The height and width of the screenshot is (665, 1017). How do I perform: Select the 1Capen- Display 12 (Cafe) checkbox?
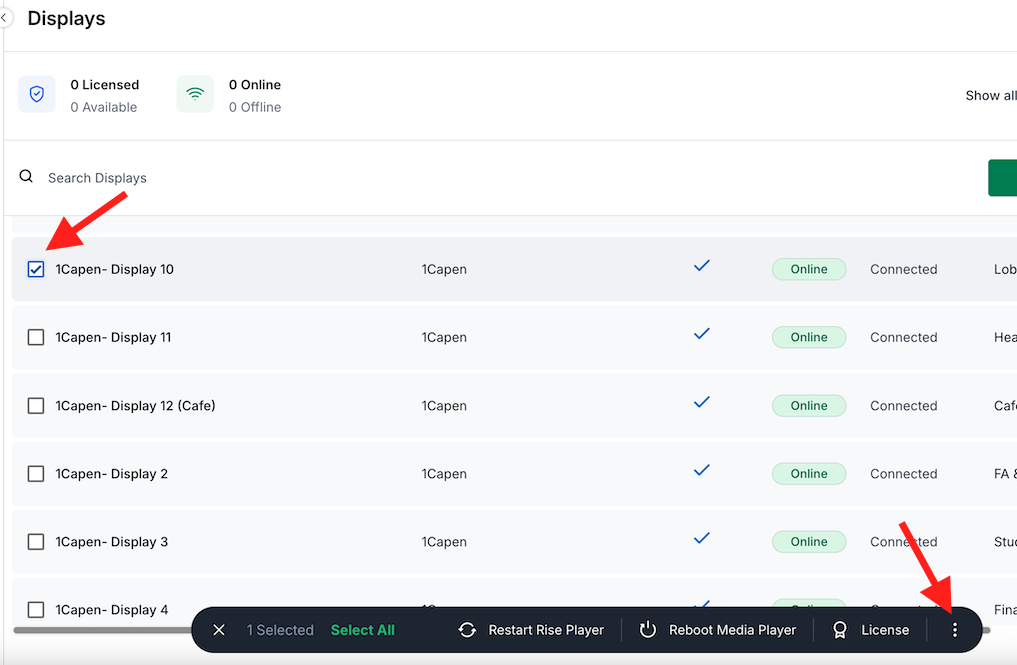pyautogui.click(x=36, y=405)
